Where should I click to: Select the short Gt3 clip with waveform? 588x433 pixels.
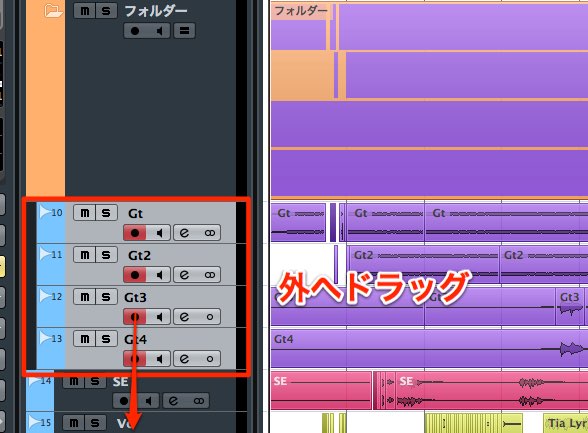(x=569, y=306)
